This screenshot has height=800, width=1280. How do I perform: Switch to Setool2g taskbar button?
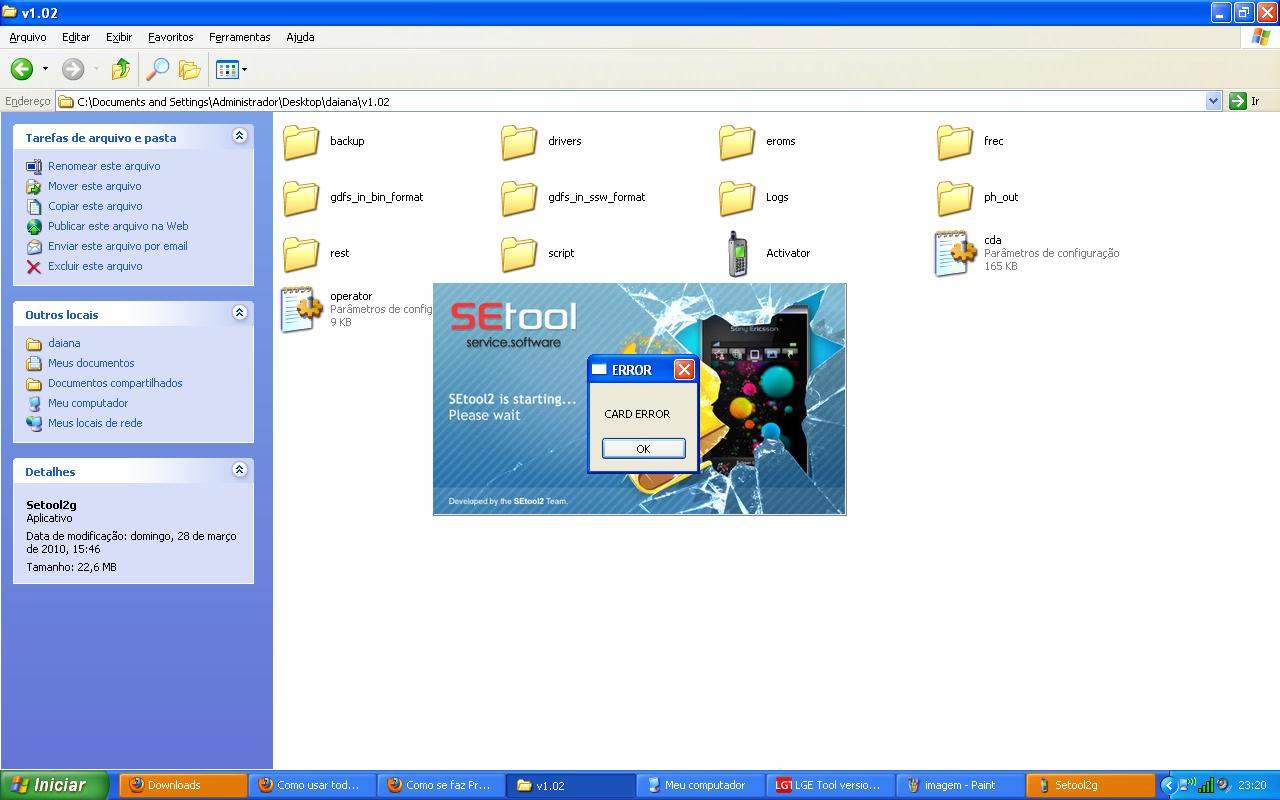[x=1088, y=785]
